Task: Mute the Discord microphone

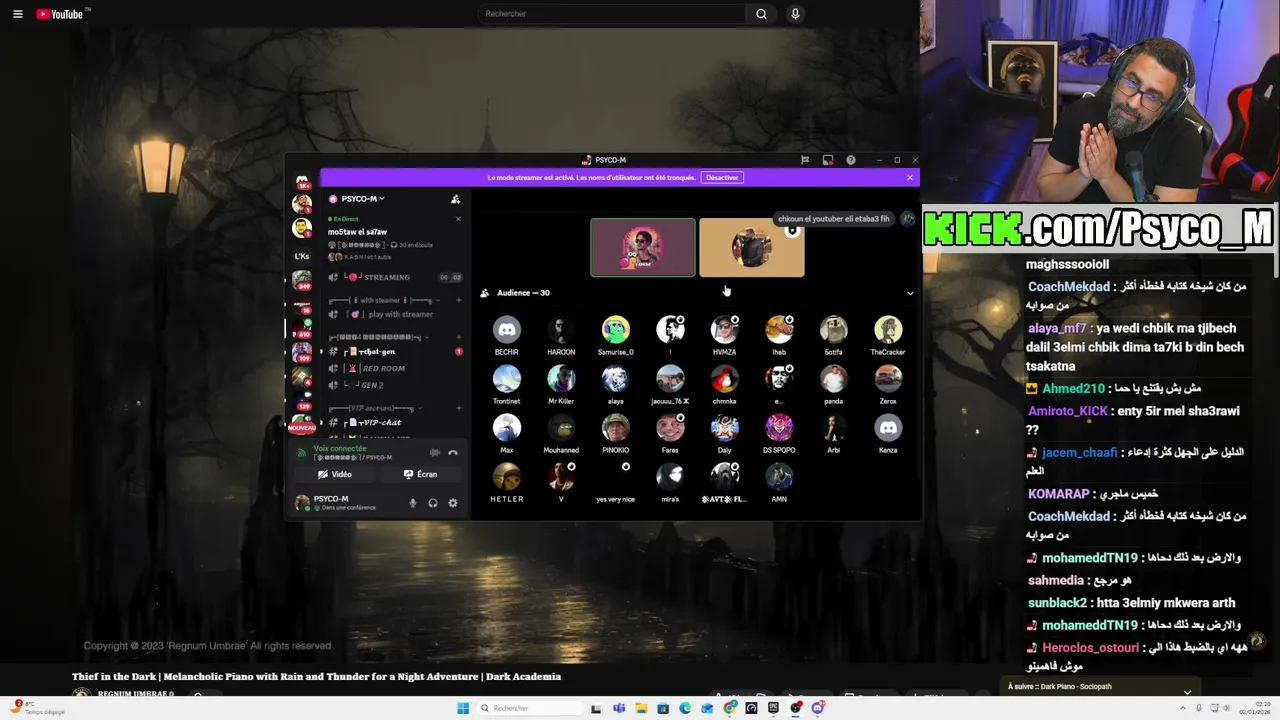Action: coord(413,503)
